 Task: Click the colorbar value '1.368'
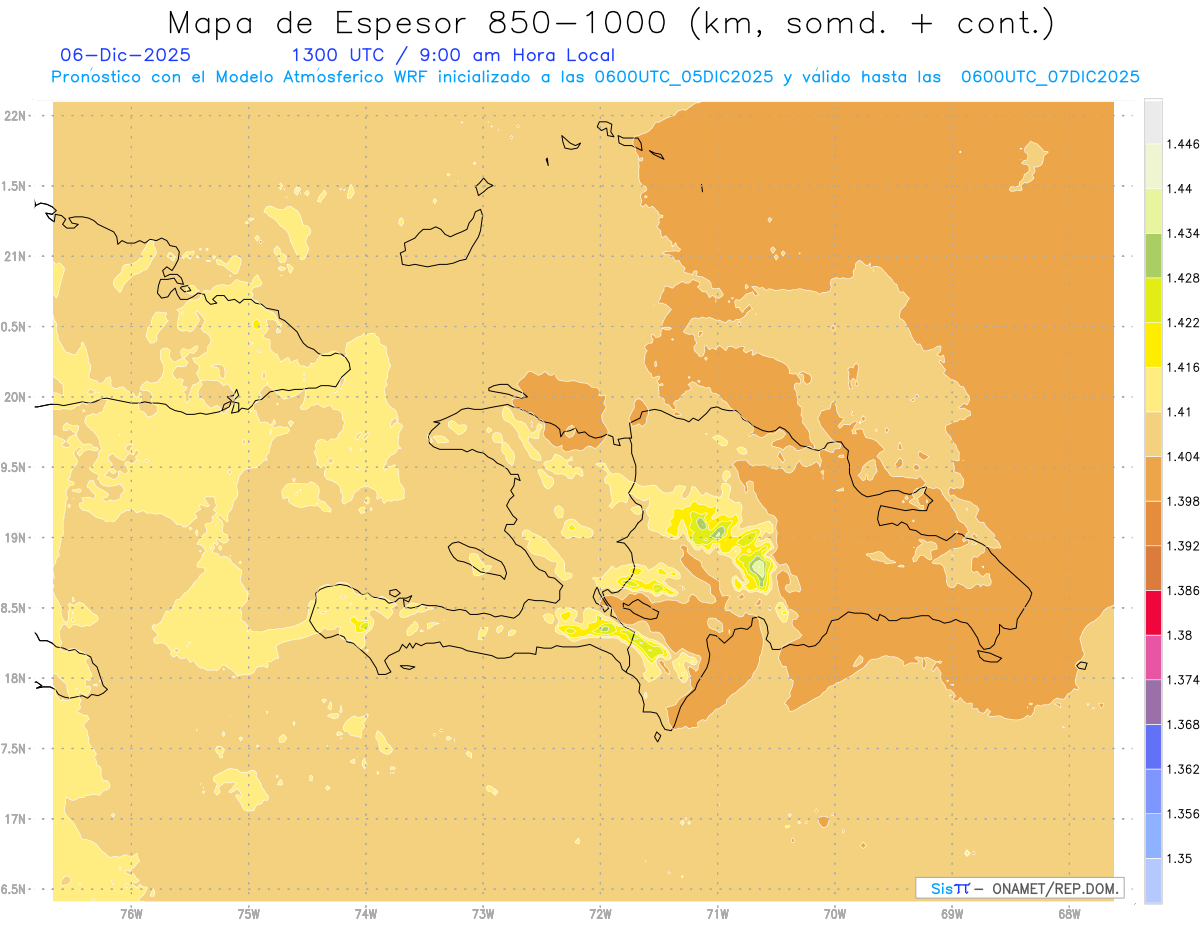[1183, 724]
